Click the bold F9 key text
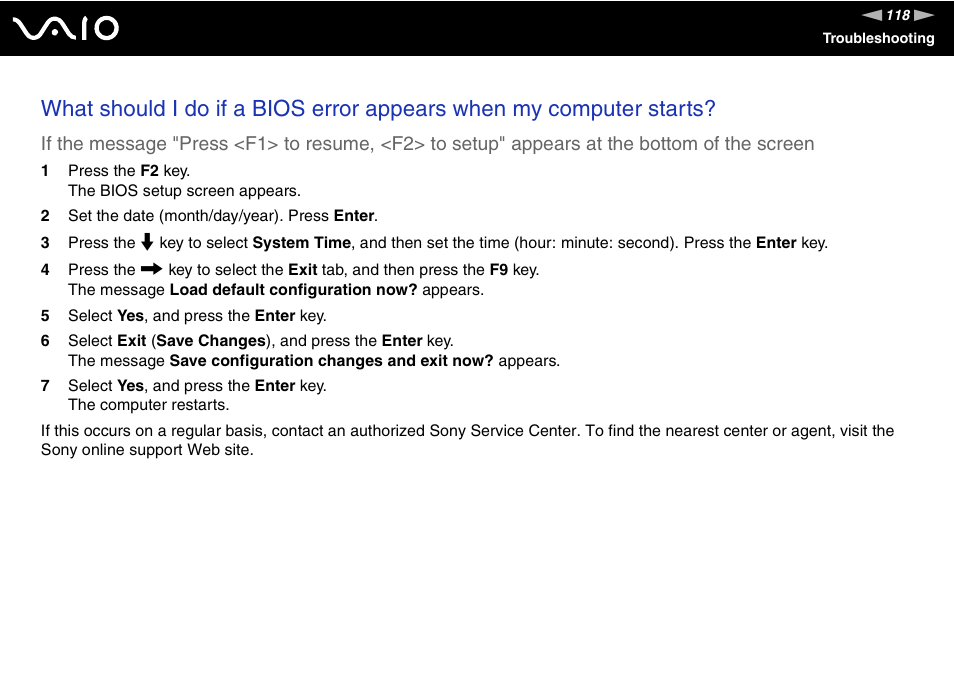This screenshot has height=674, width=954. [498, 269]
